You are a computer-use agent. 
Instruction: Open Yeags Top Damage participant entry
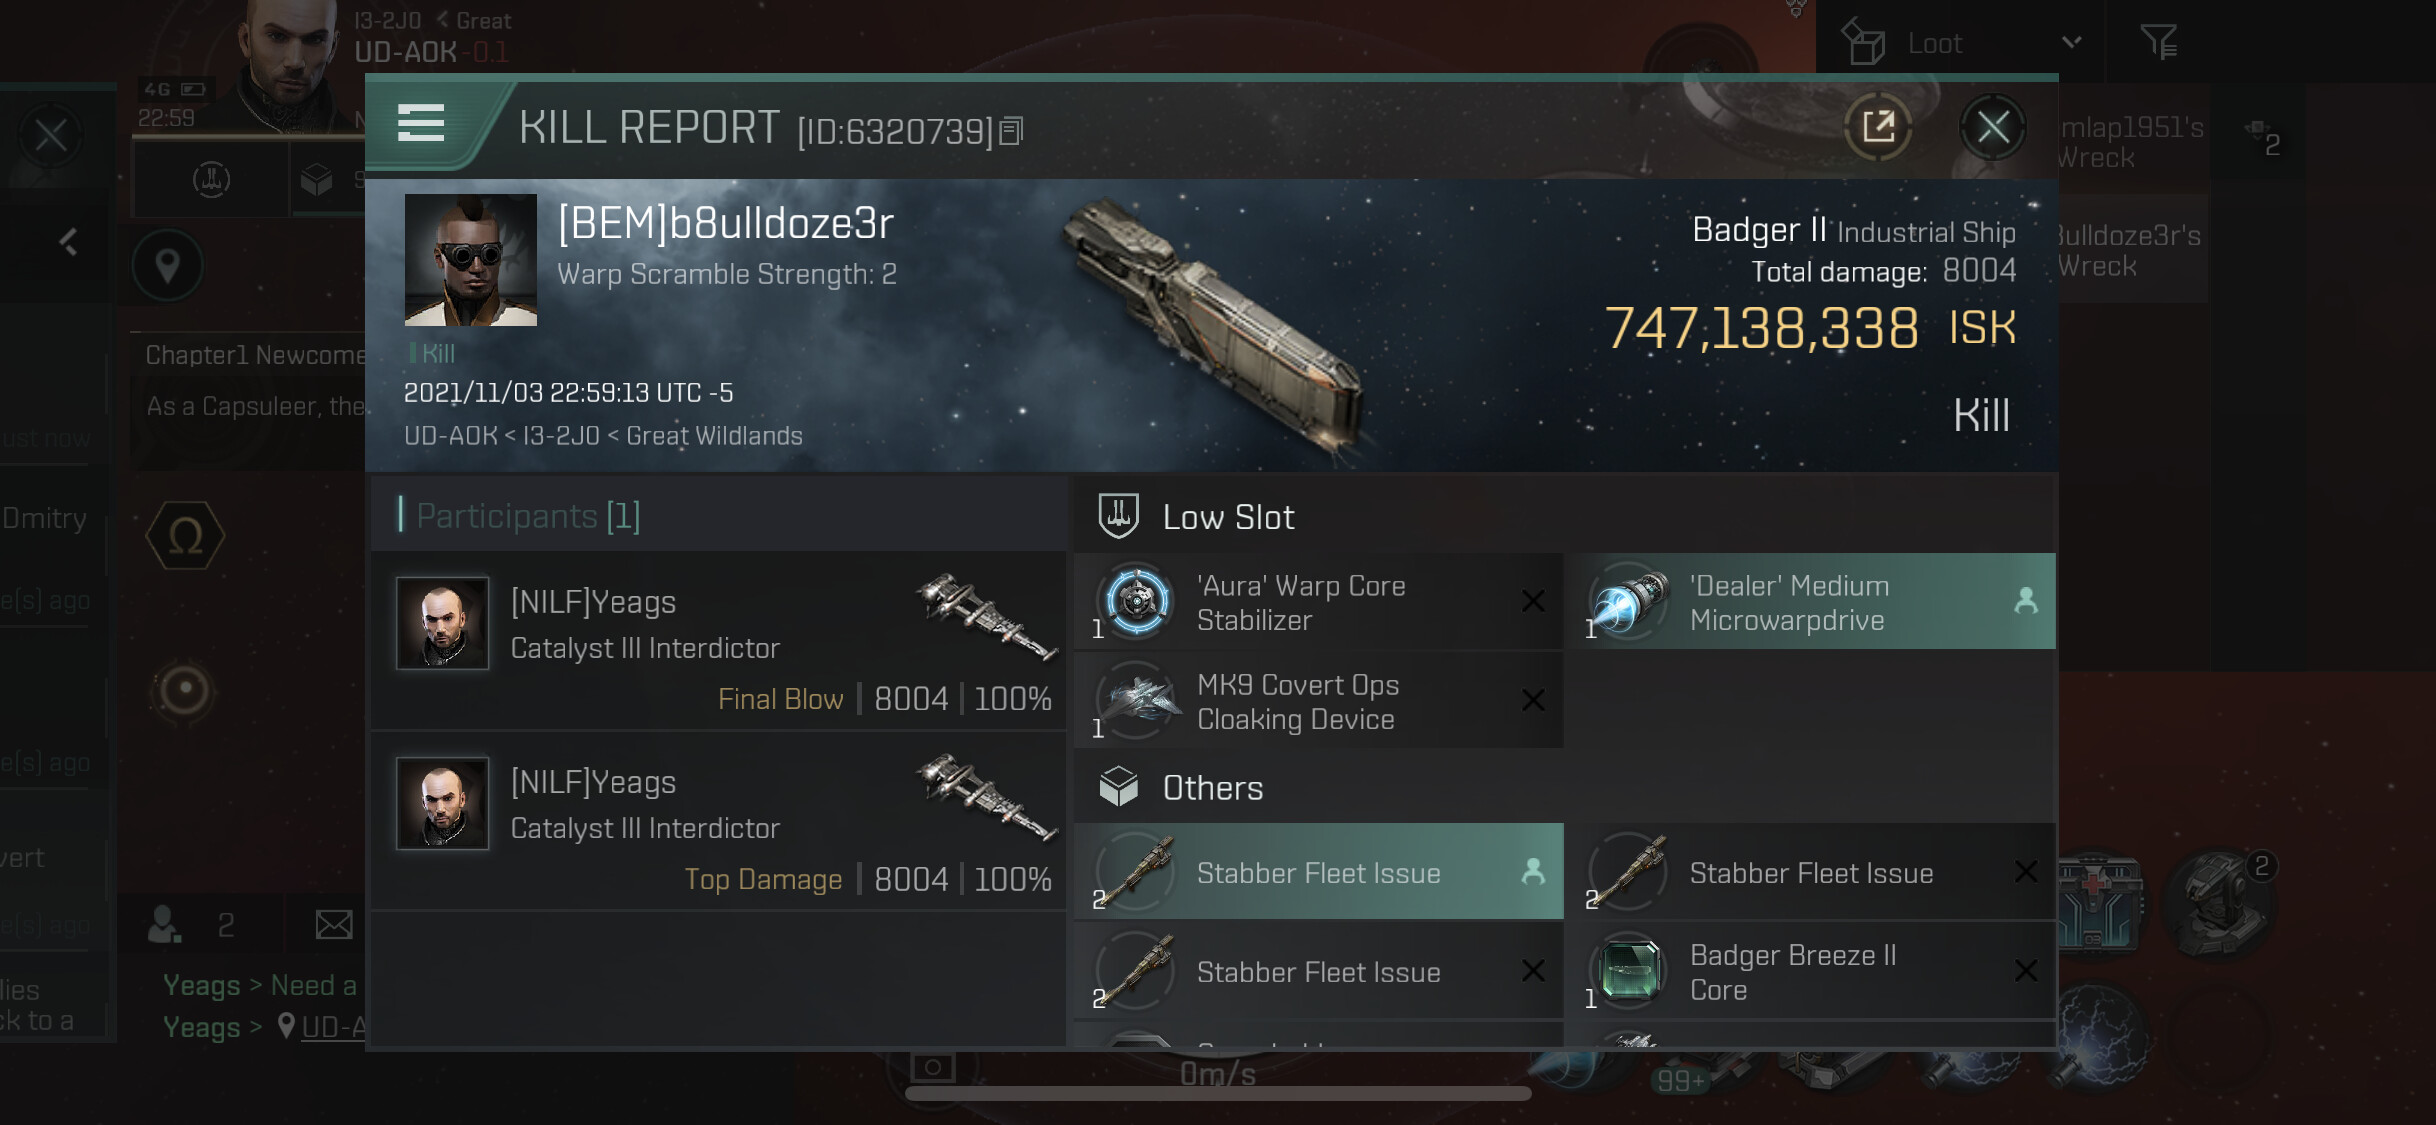coord(719,821)
